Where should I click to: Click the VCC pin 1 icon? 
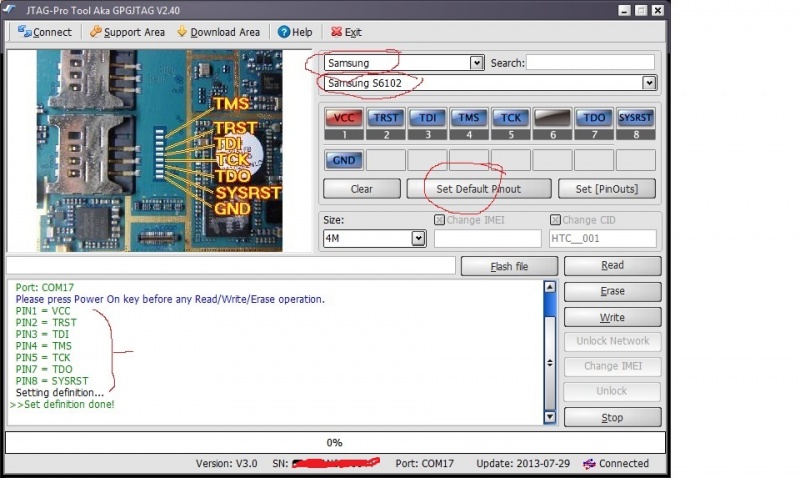click(x=344, y=118)
